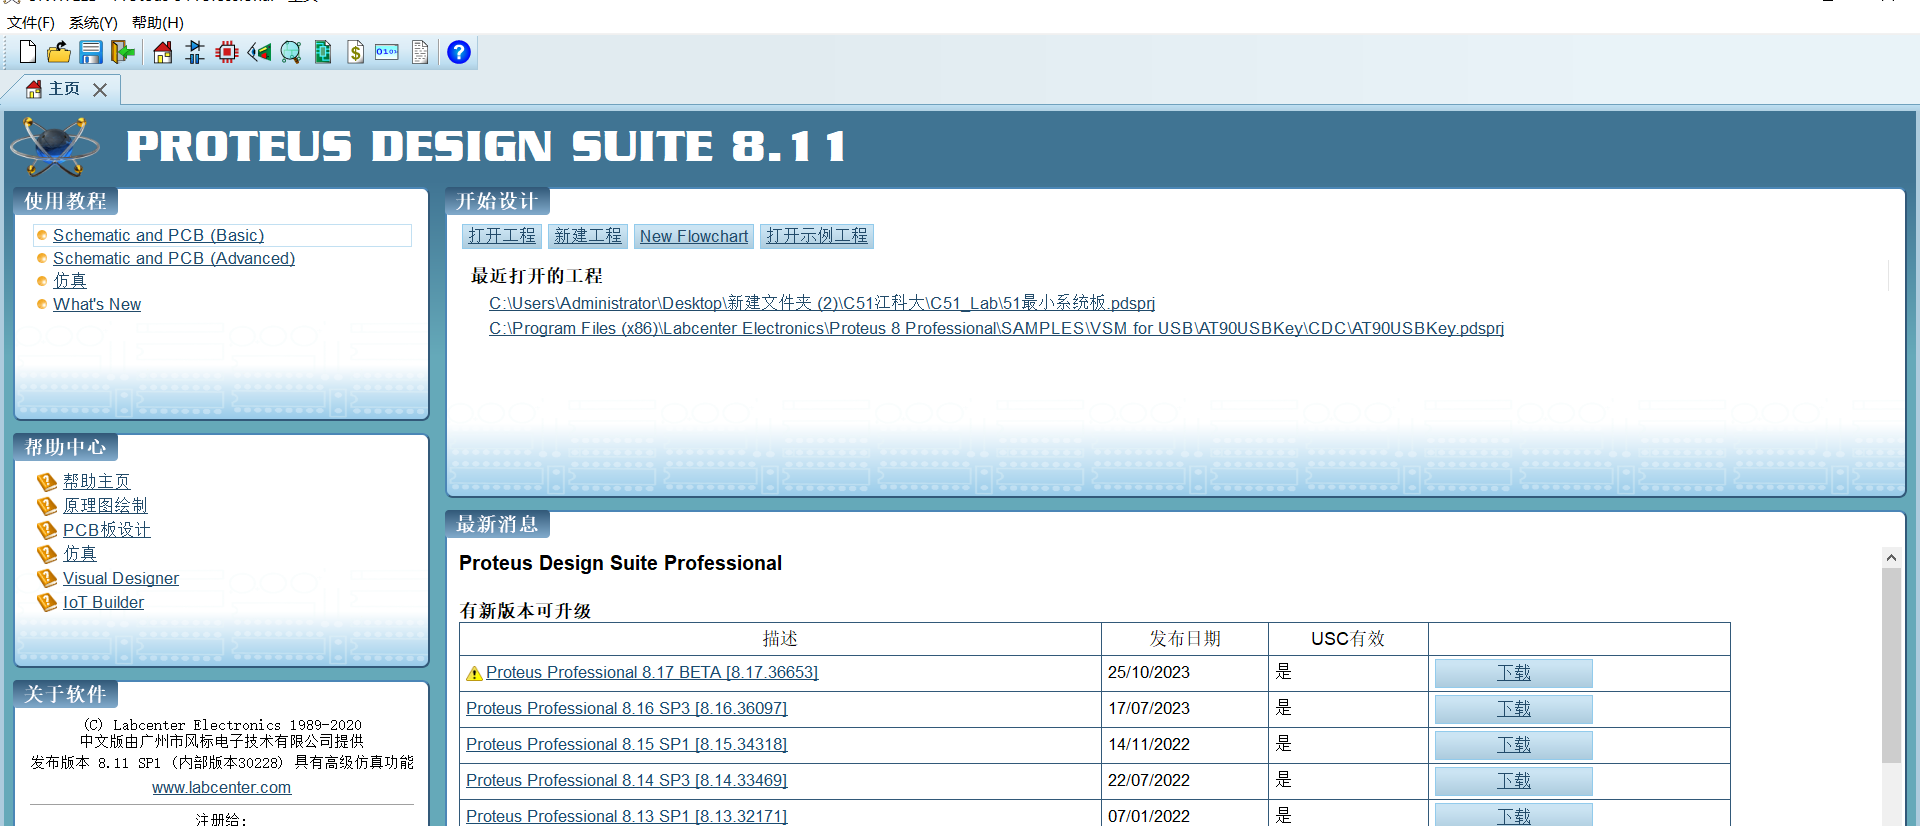Image resolution: width=1920 pixels, height=826 pixels.
Task: Click release date 17/07/2023 cell
Action: 1184,709
